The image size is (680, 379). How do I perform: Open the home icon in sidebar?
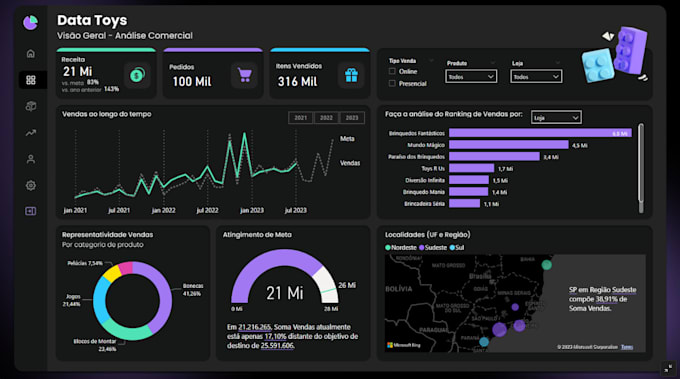click(x=31, y=54)
